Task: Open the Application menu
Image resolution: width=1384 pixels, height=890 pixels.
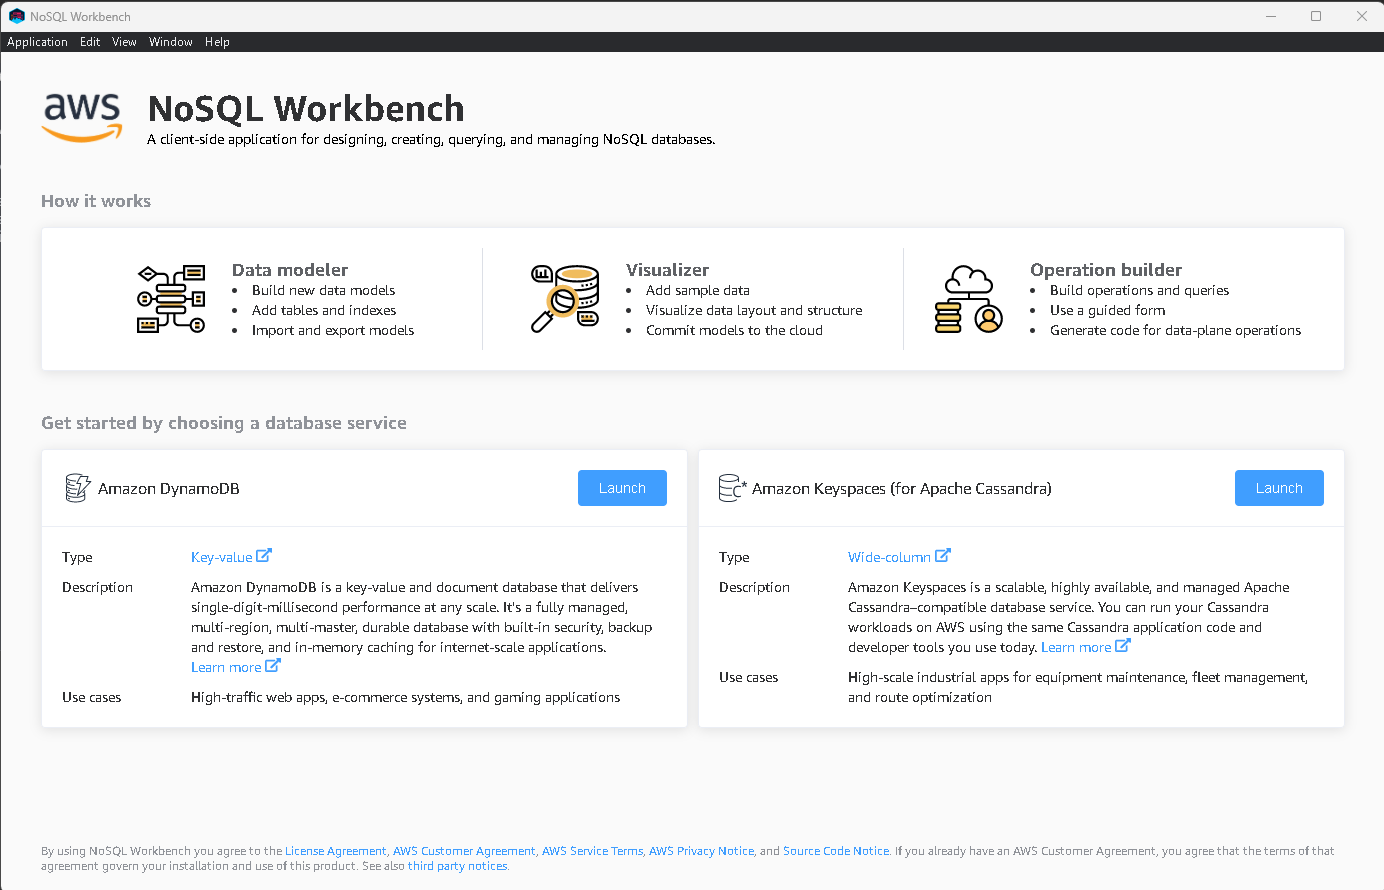Action: [37, 42]
